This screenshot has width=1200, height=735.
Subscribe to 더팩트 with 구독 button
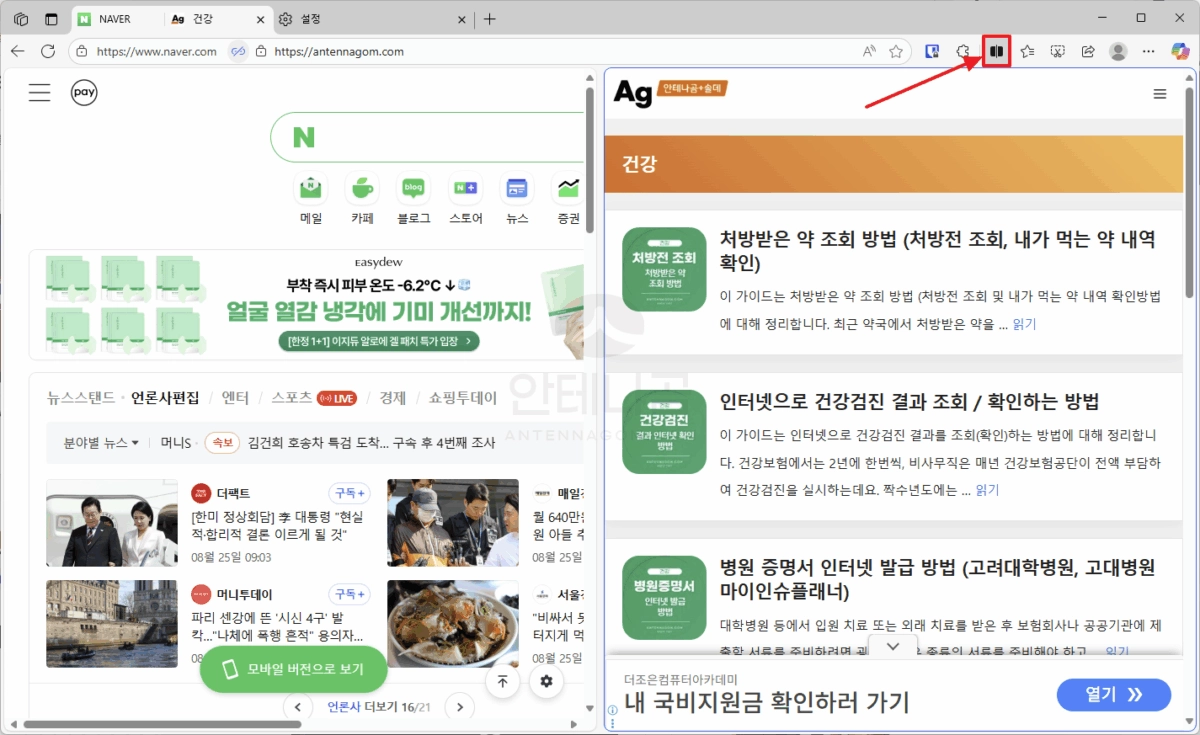click(349, 493)
